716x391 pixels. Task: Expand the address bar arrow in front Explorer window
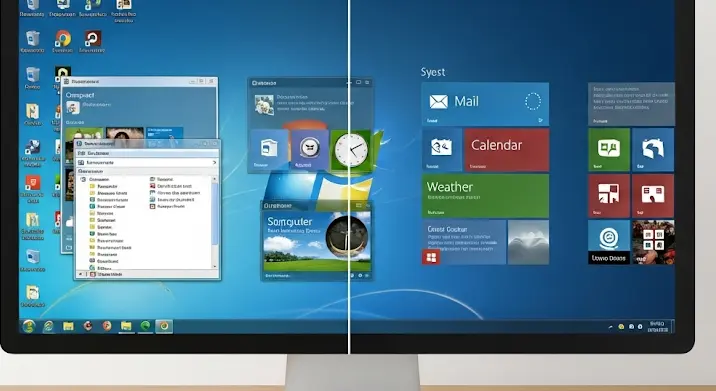pos(214,163)
